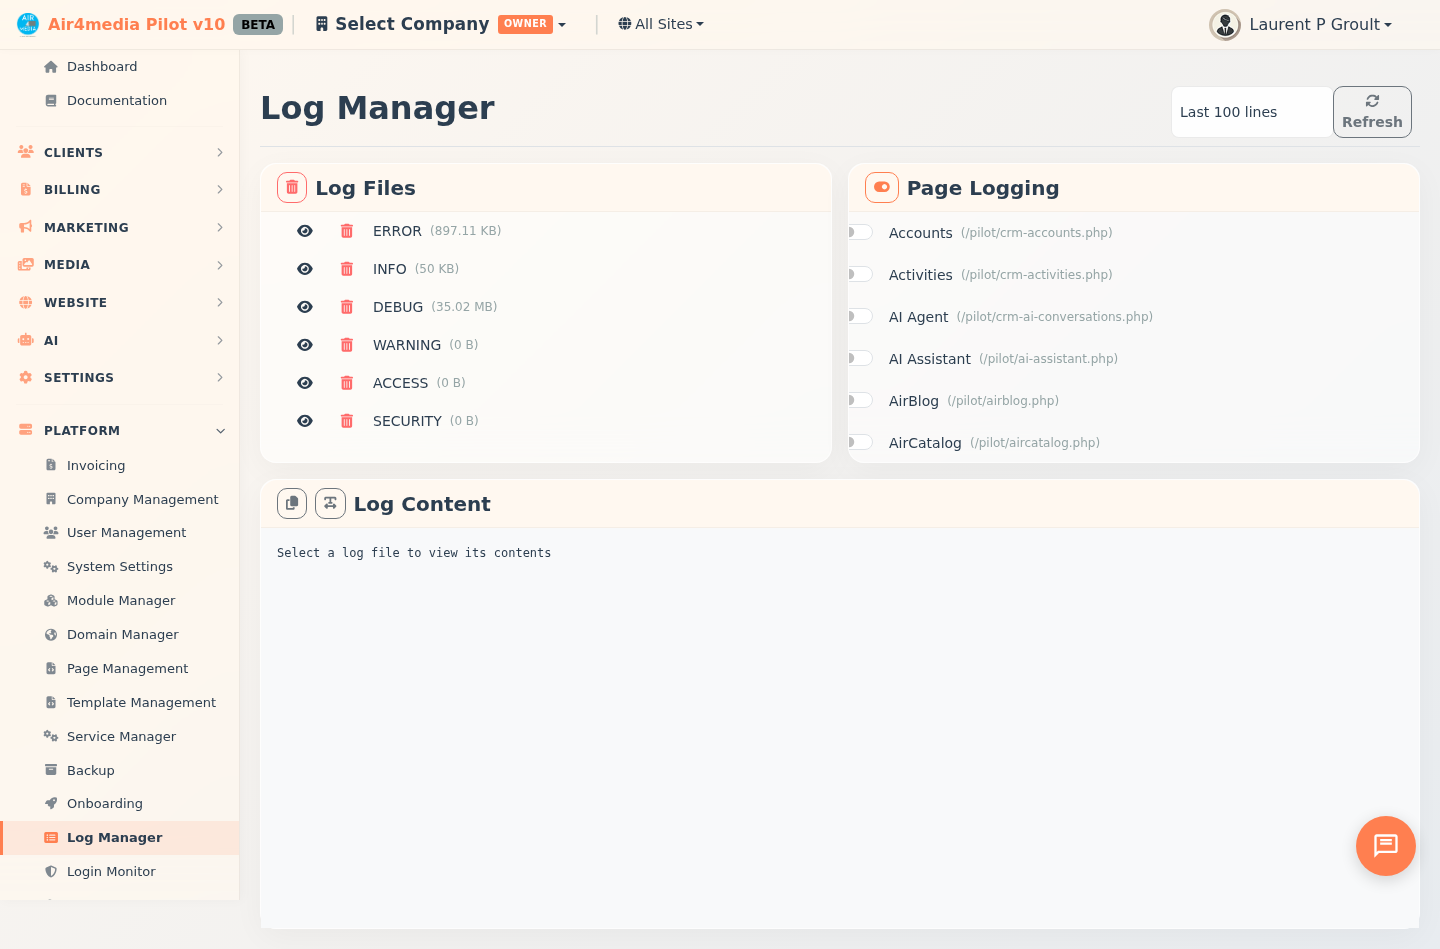The image size is (1440, 949).
Task: Click the trash icon beside Log Files heading
Action: (x=291, y=187)
